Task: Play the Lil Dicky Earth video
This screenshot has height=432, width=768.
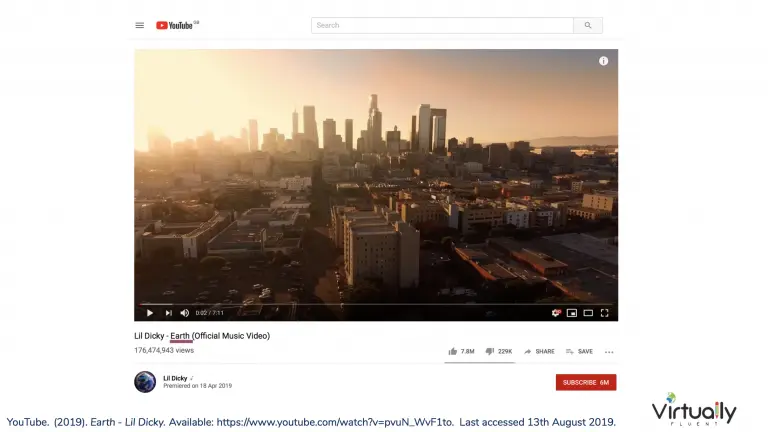Action: 150,313
